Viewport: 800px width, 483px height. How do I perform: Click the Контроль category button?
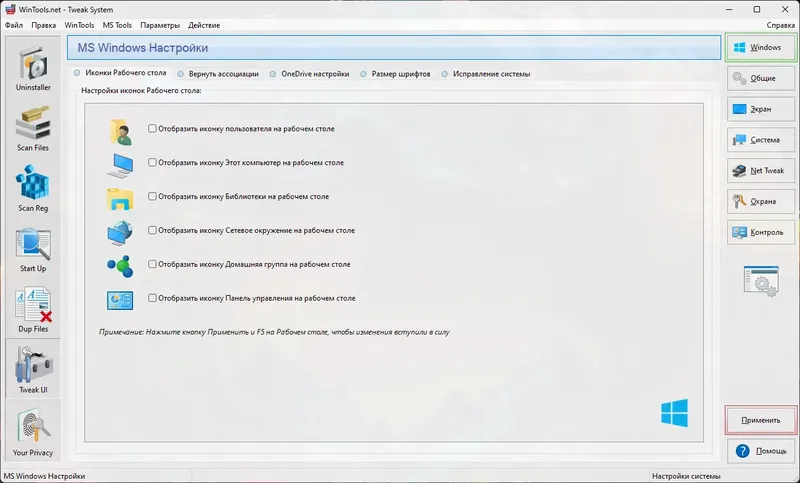click(761, 232)
